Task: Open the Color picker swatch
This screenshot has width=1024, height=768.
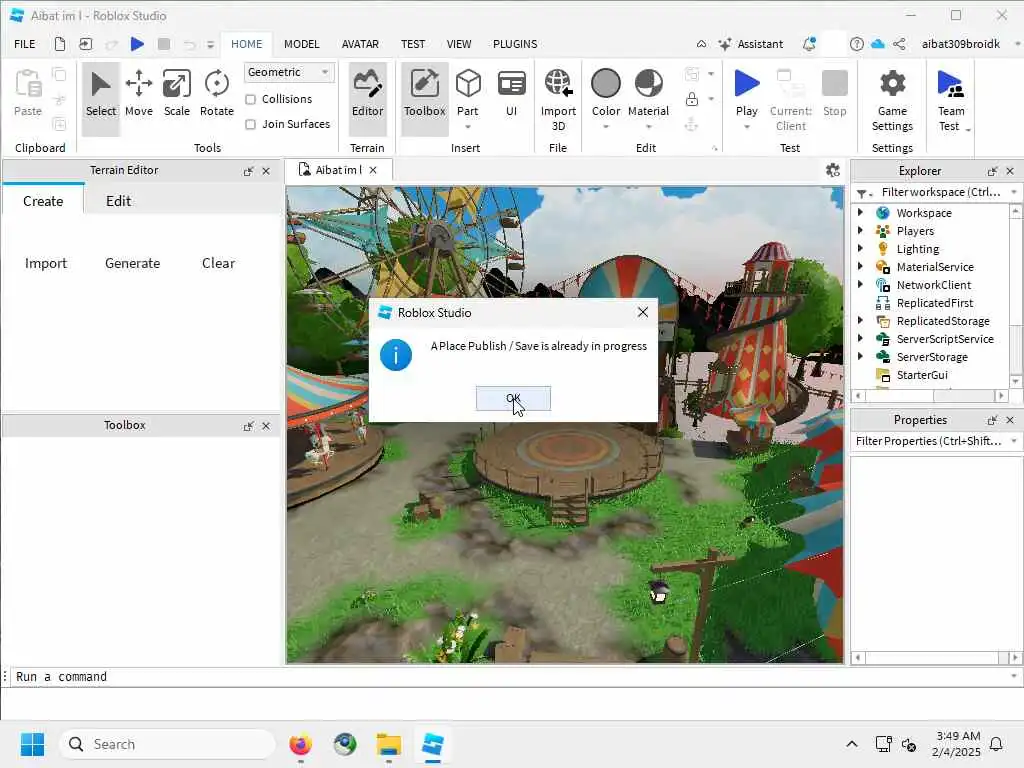Action: [605, 84]
